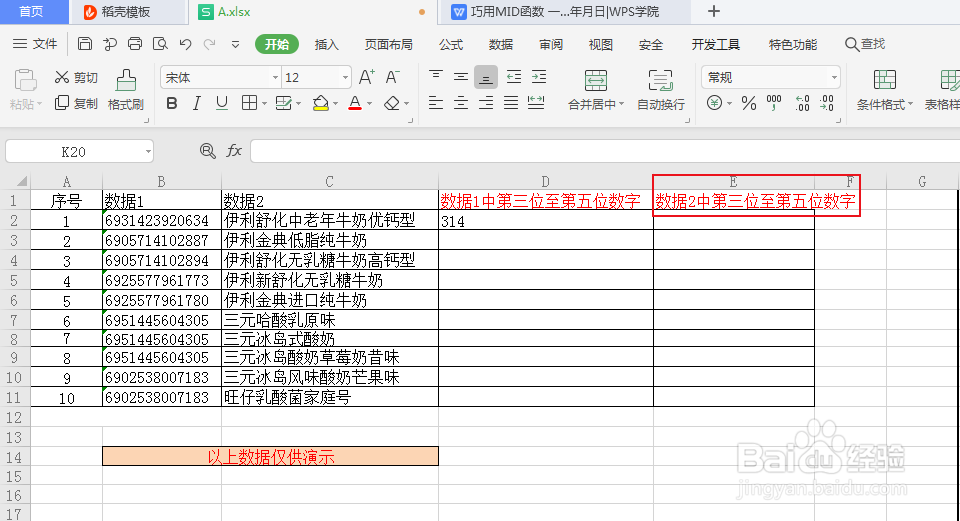Click the Print icon in quick toolbar
Viewport: 960px width, 521px height.
135,44
